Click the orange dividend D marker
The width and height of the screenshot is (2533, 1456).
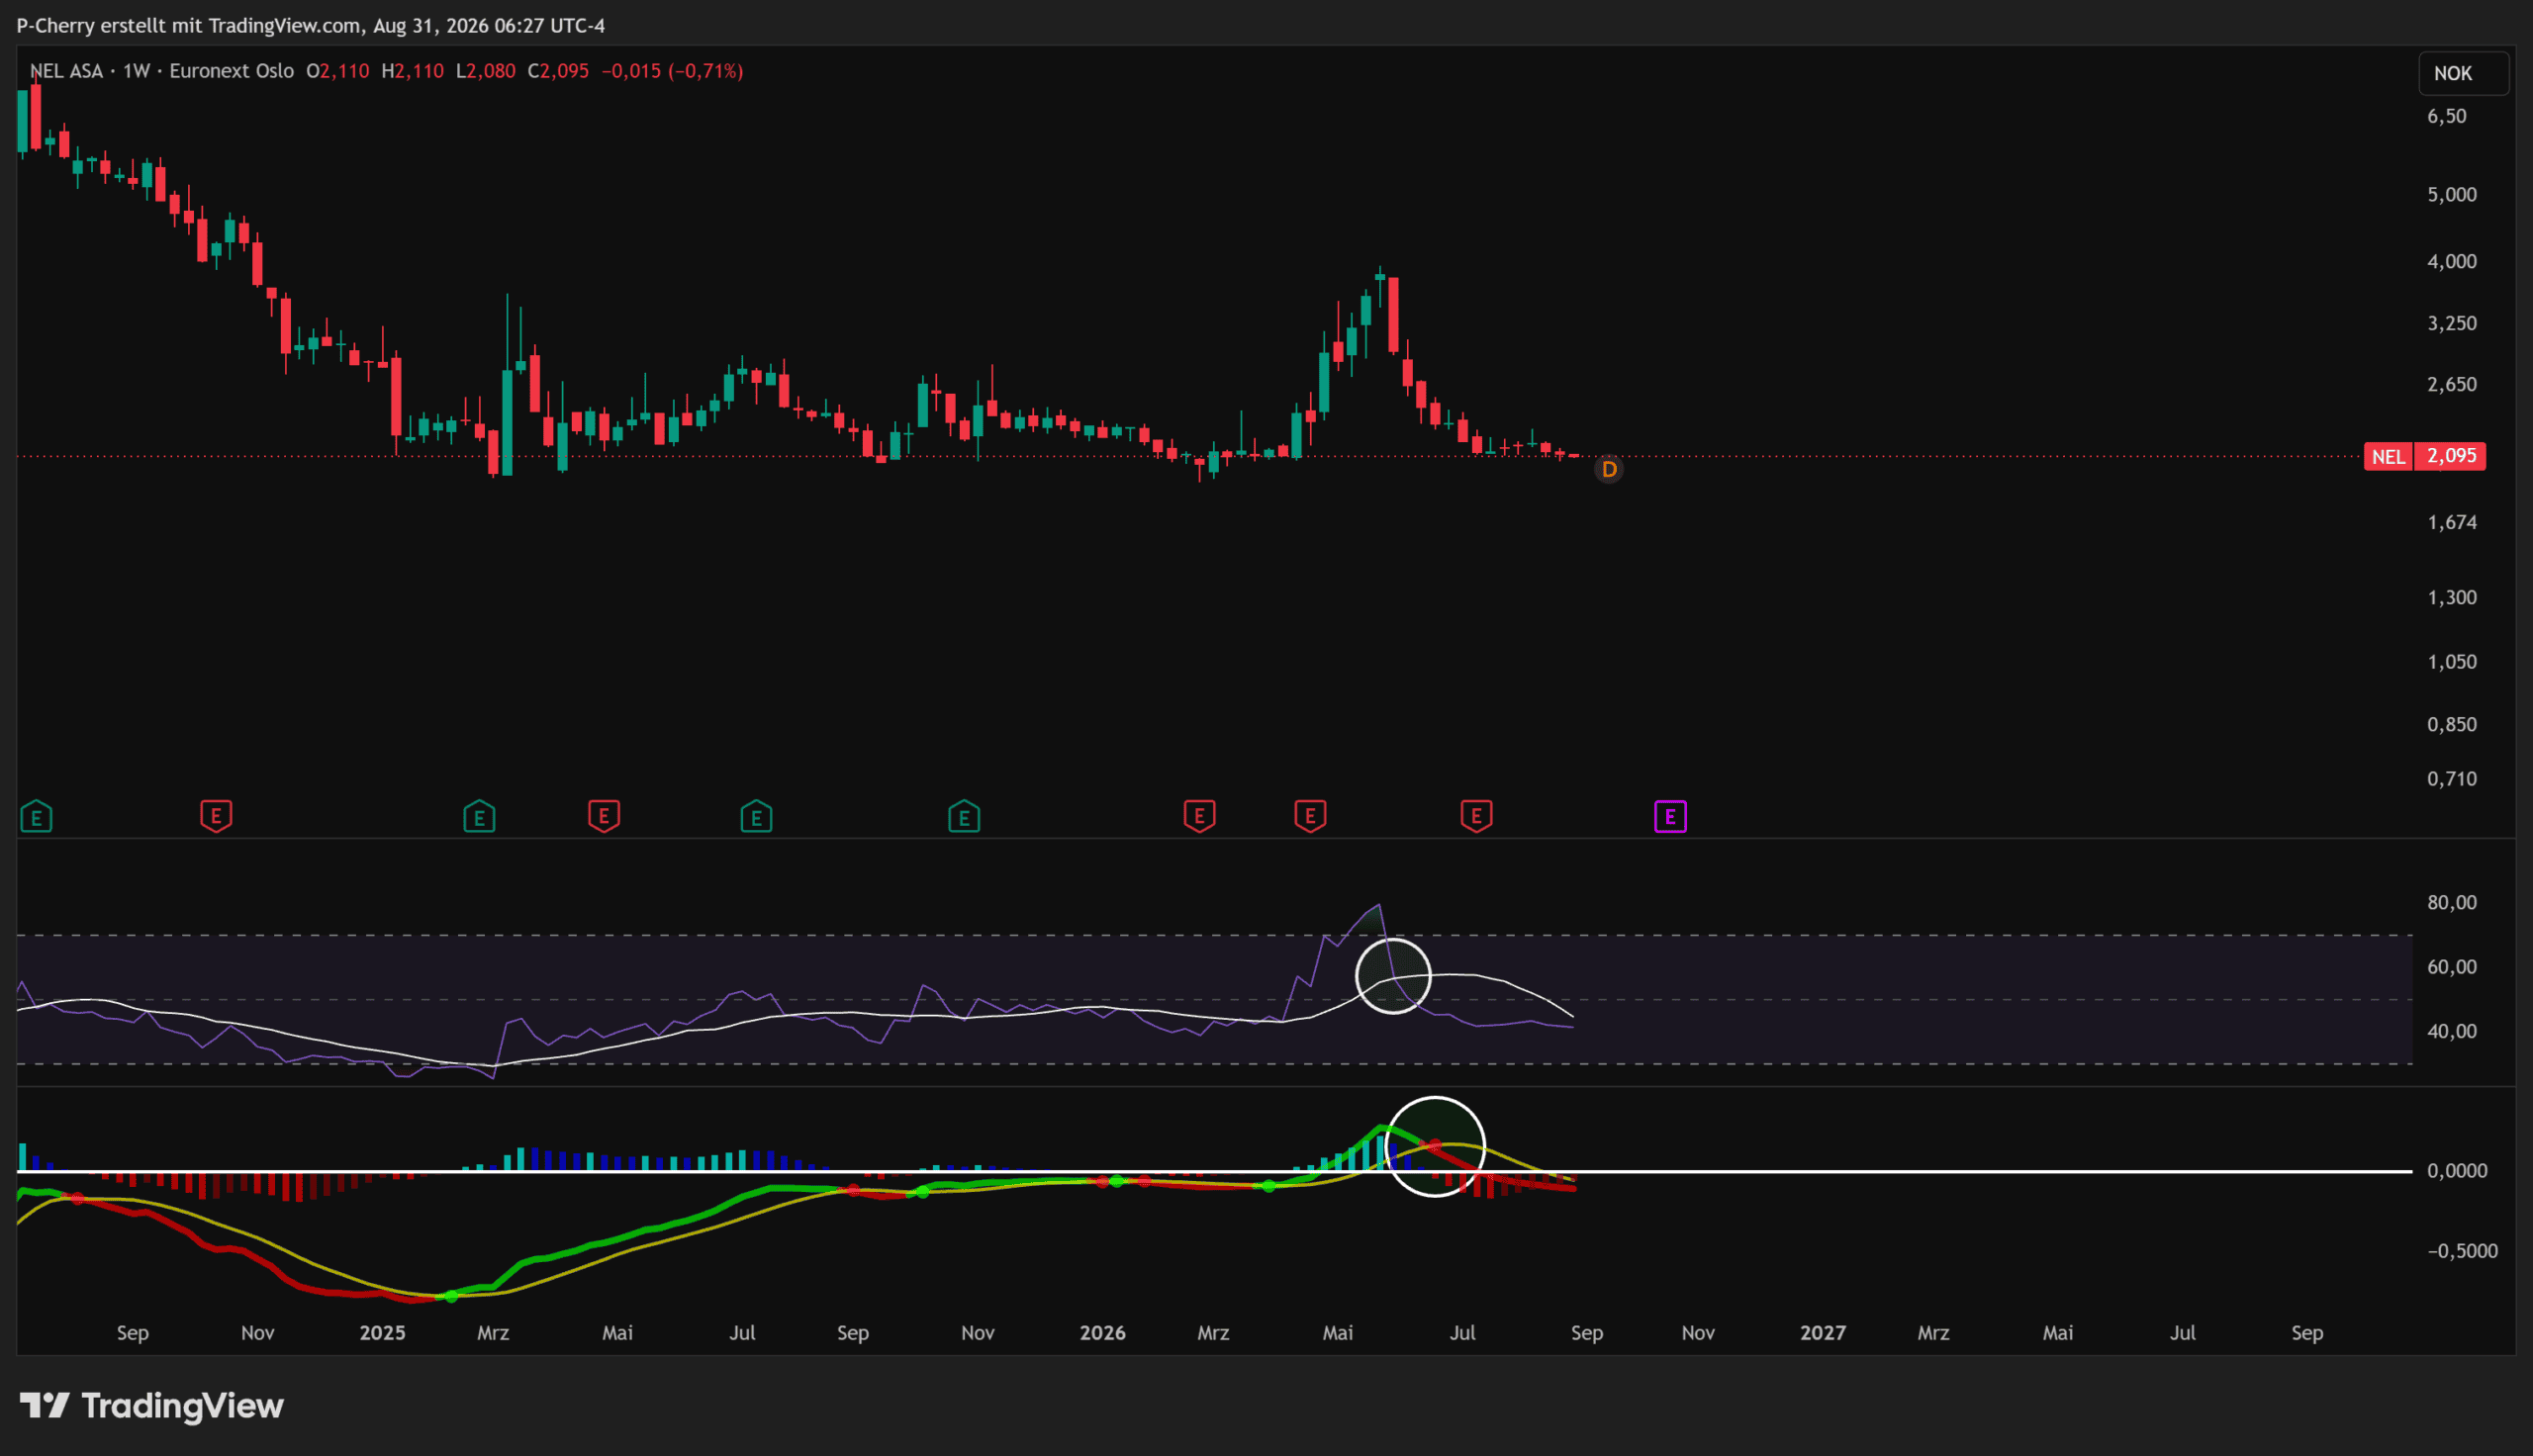(x=1609, y=469)
